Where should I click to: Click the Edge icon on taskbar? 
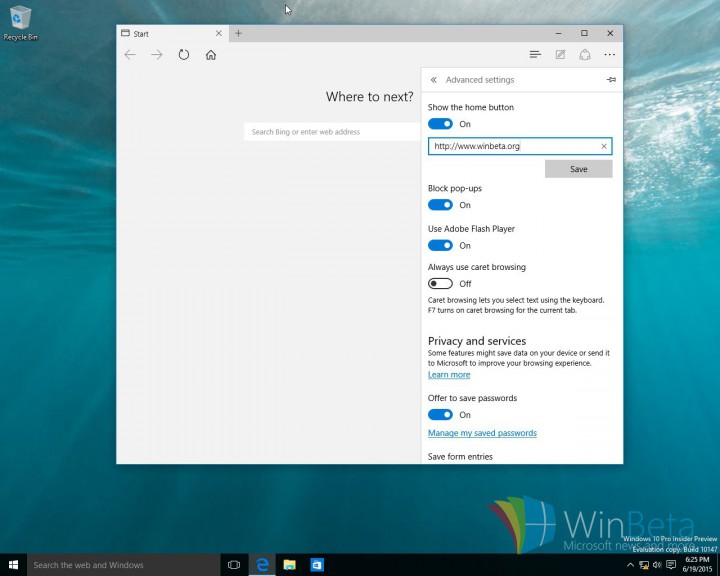click(x=262, y=565)
